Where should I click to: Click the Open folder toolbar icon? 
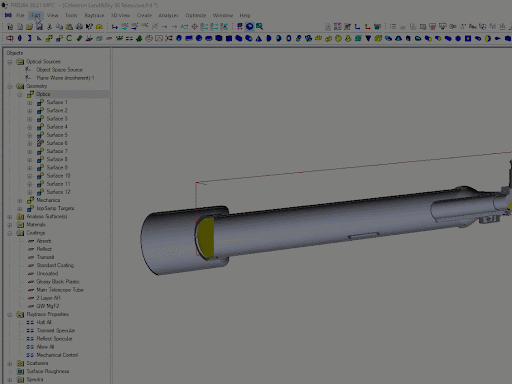click(29, 27)
